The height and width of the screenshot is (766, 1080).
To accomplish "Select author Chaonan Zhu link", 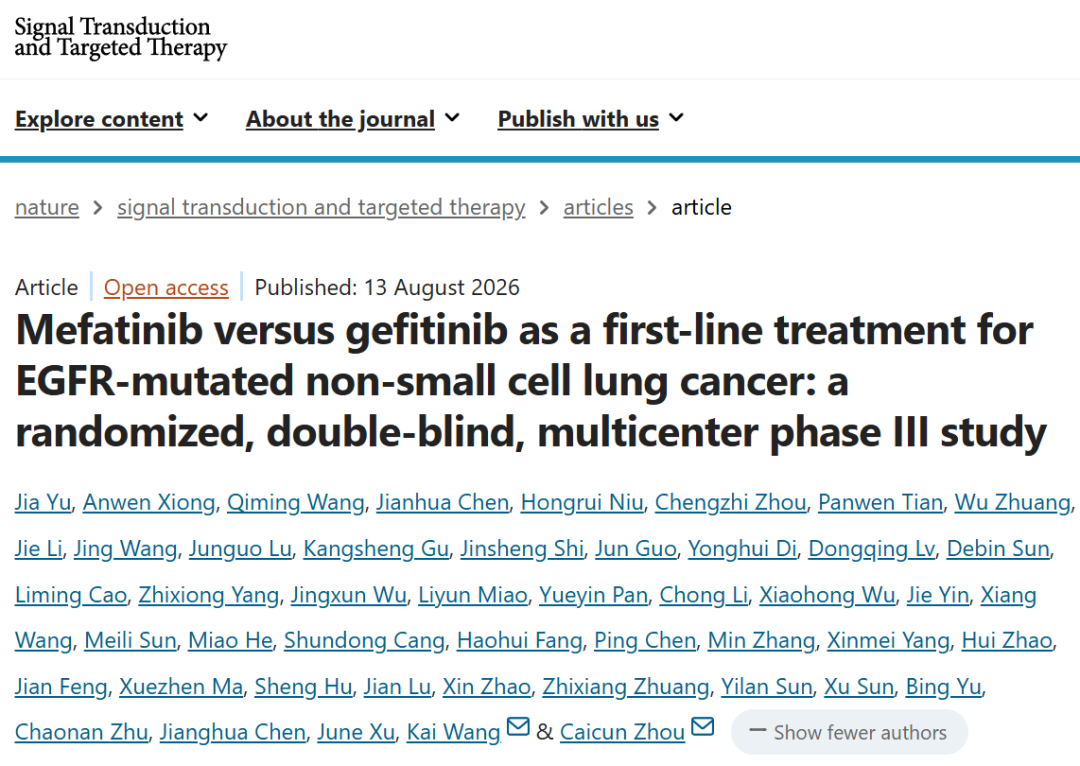I will tap(81, 732).
